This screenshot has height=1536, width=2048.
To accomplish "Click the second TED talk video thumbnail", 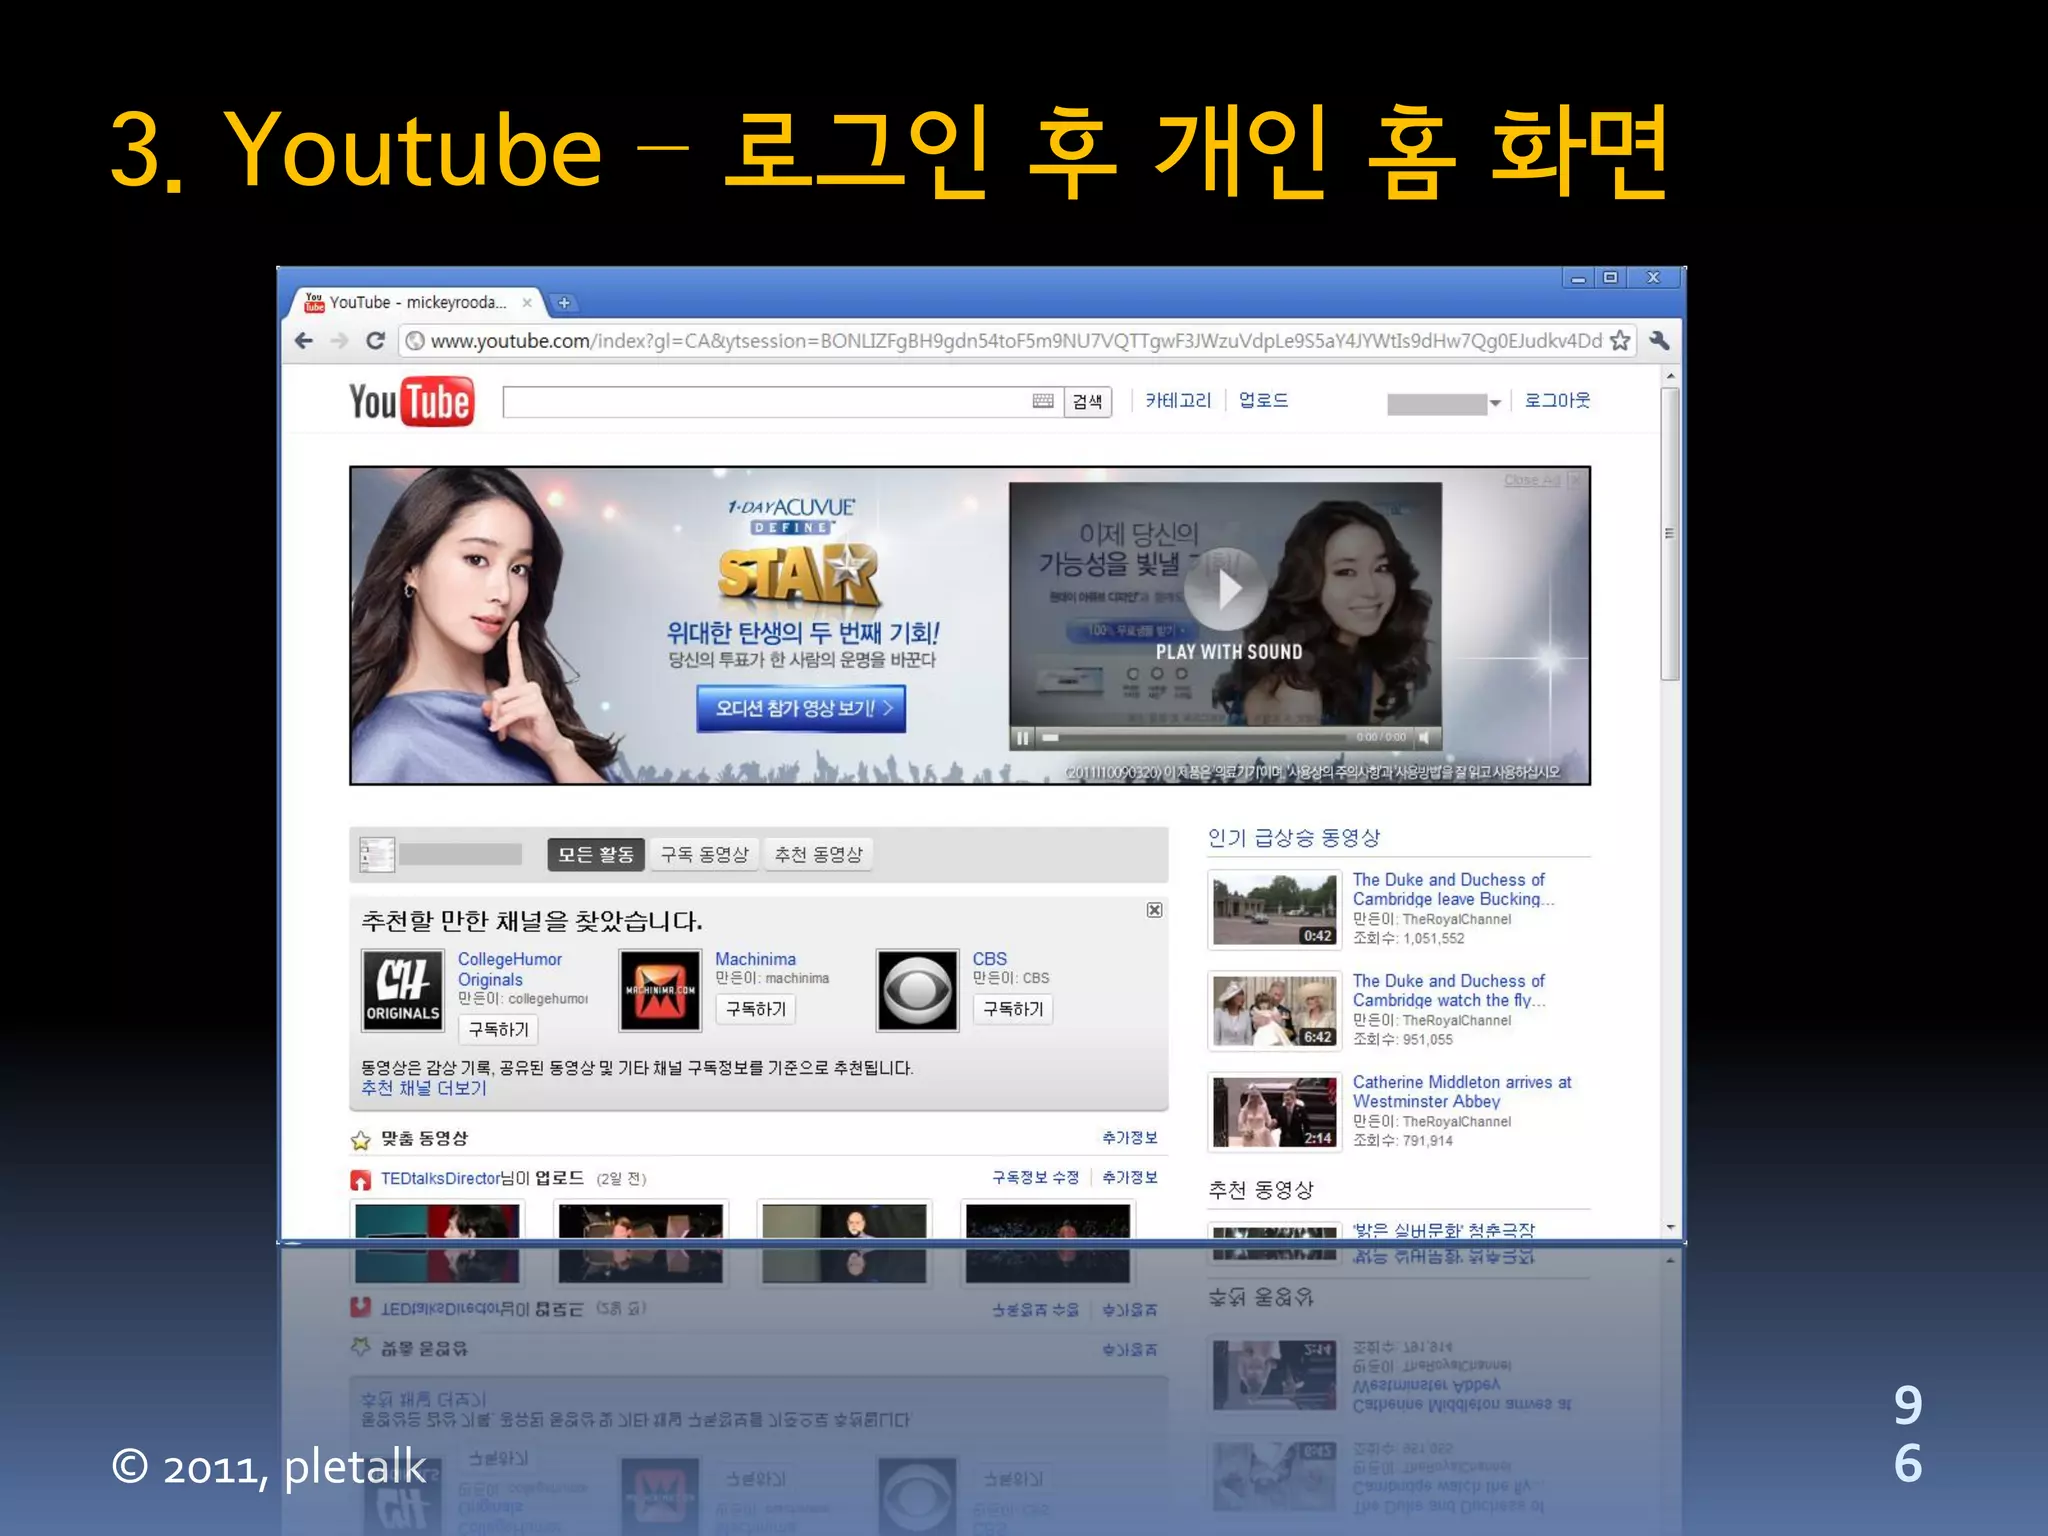I will coord(640,1222).
